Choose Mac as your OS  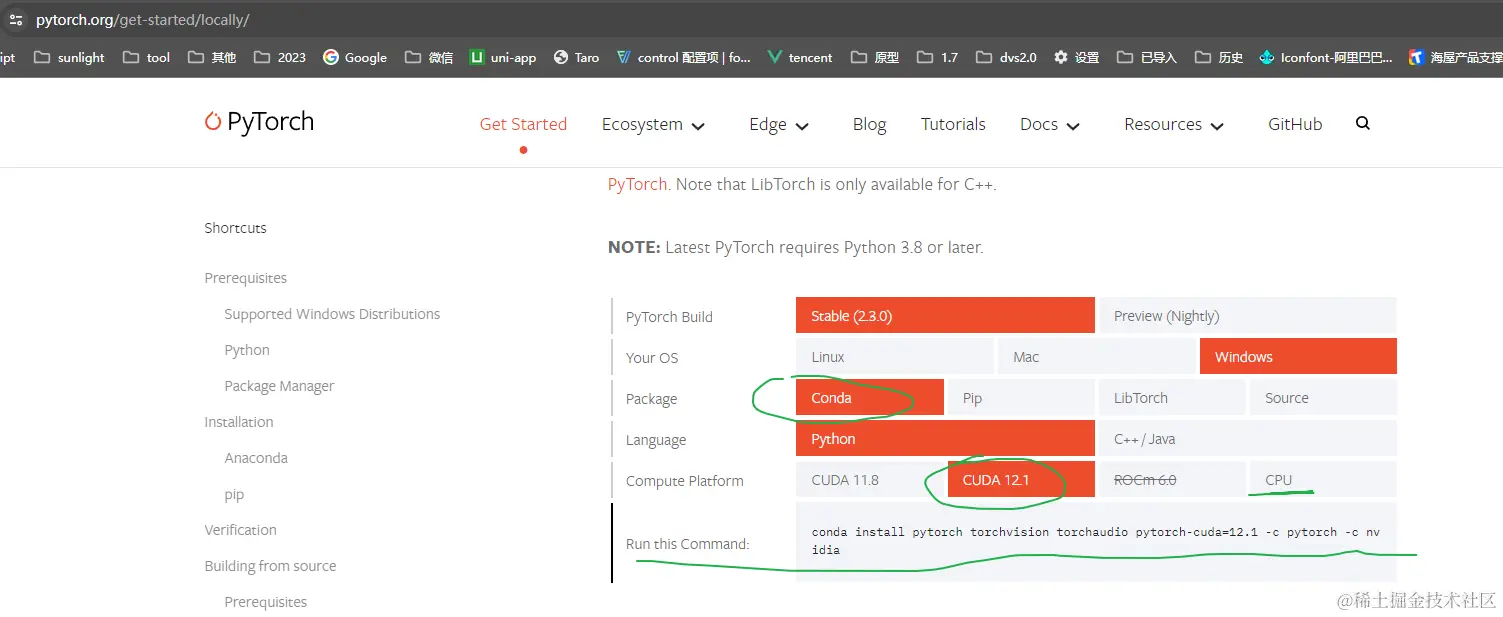click(1097, 356)
